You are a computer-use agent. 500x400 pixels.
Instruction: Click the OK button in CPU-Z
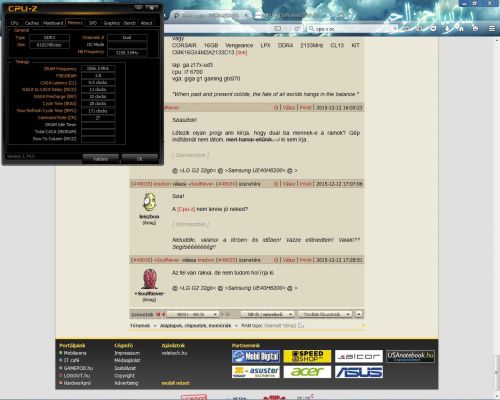pyautogui.click(x=140, y=159)
